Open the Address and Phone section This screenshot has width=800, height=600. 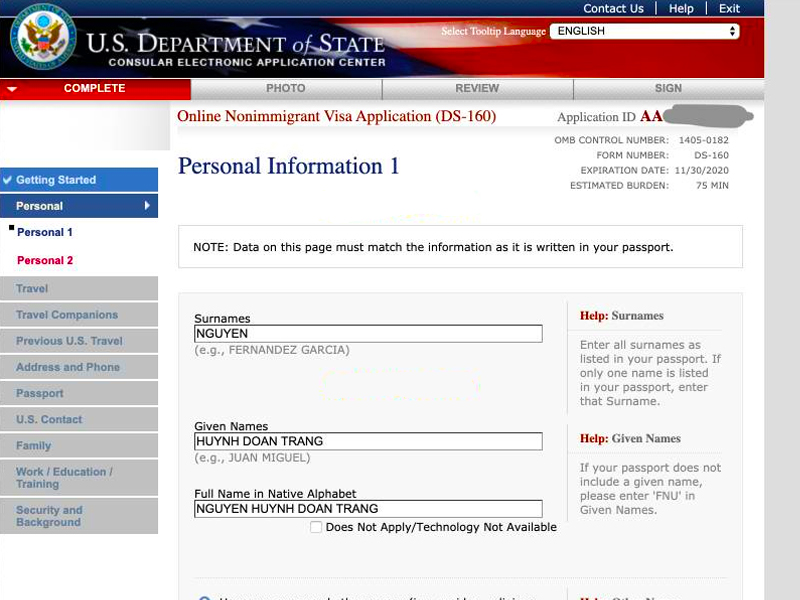coord(79,367)
